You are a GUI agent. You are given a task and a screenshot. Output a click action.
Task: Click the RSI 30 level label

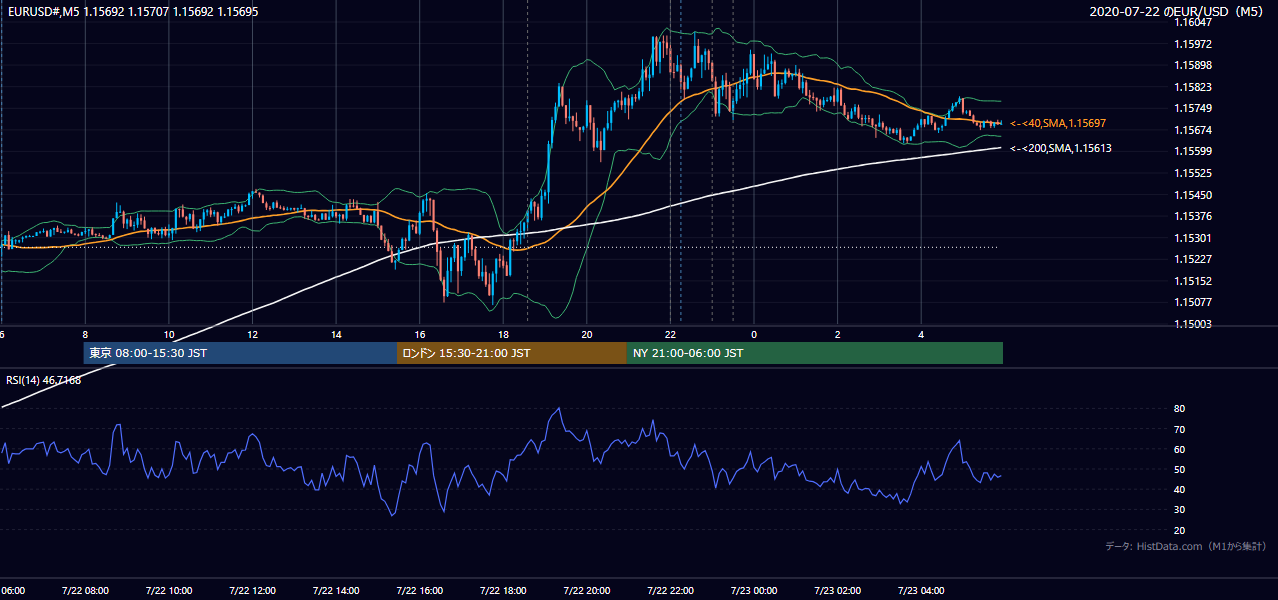(x=1180, y=510)
